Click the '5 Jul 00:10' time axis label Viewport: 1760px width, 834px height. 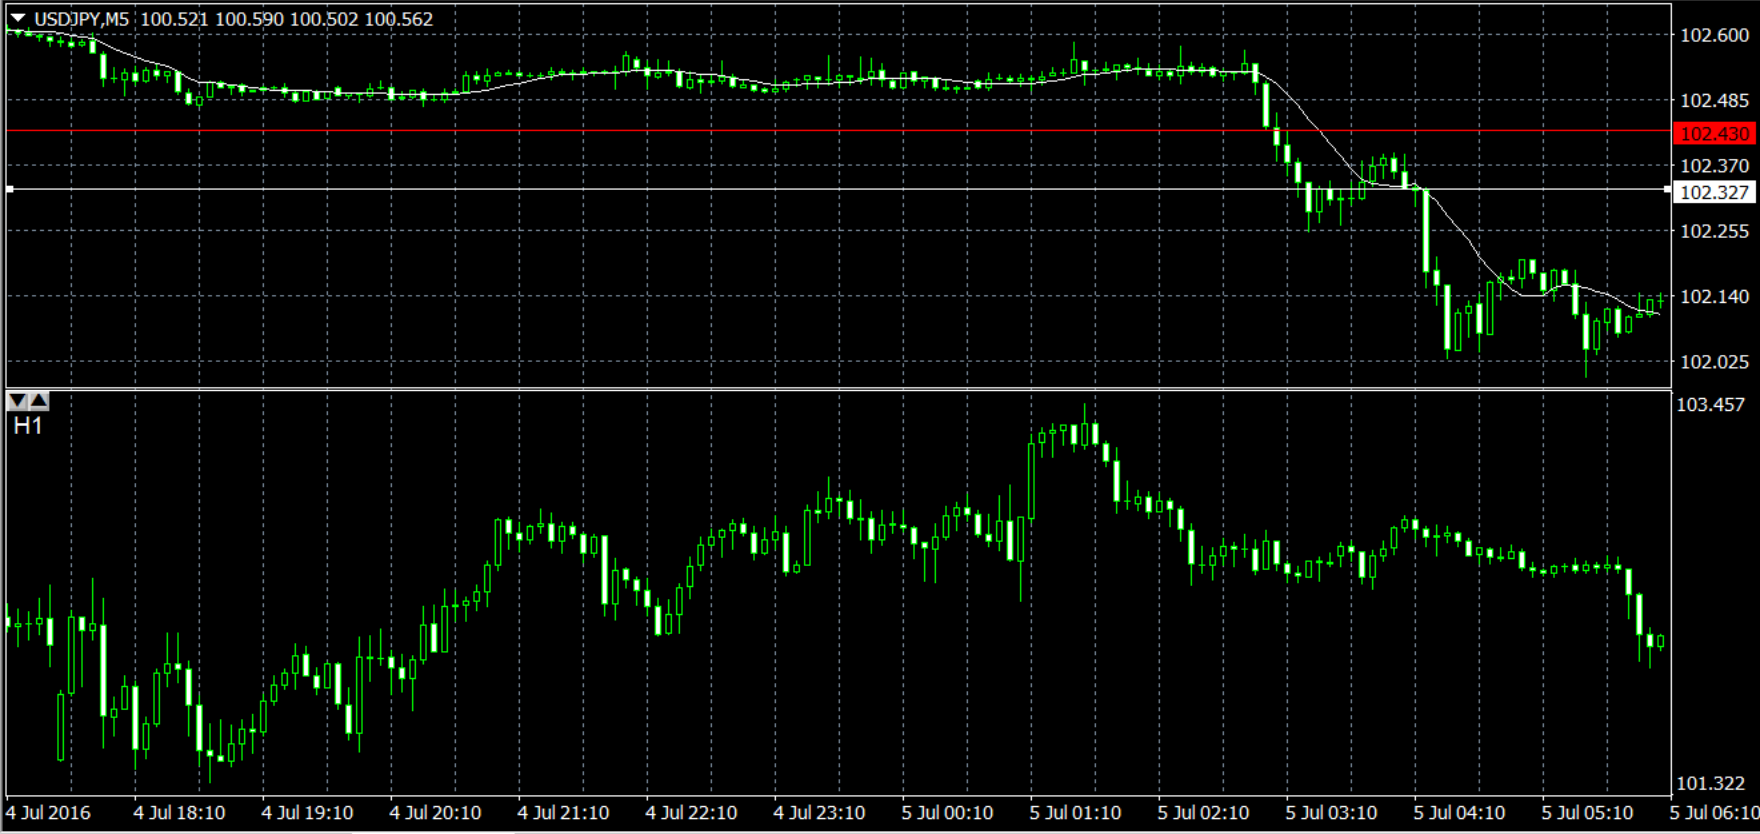(947, 813)
